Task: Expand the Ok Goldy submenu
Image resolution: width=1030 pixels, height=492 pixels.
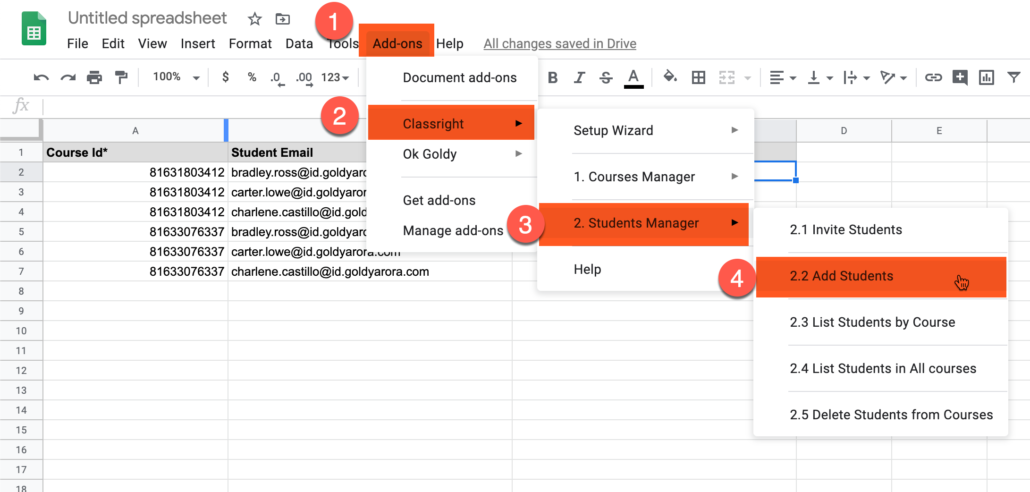Action: 453,154
